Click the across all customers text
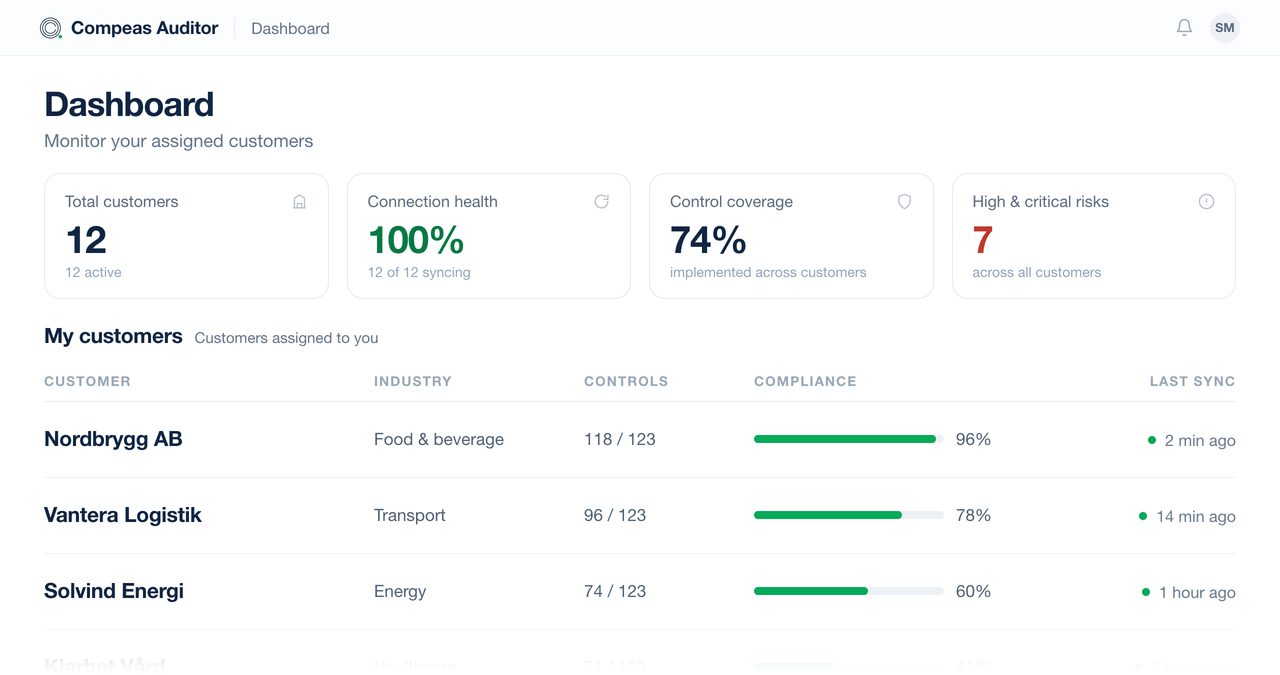This screenshot has width=1280, height=675. pos(1037,272)
